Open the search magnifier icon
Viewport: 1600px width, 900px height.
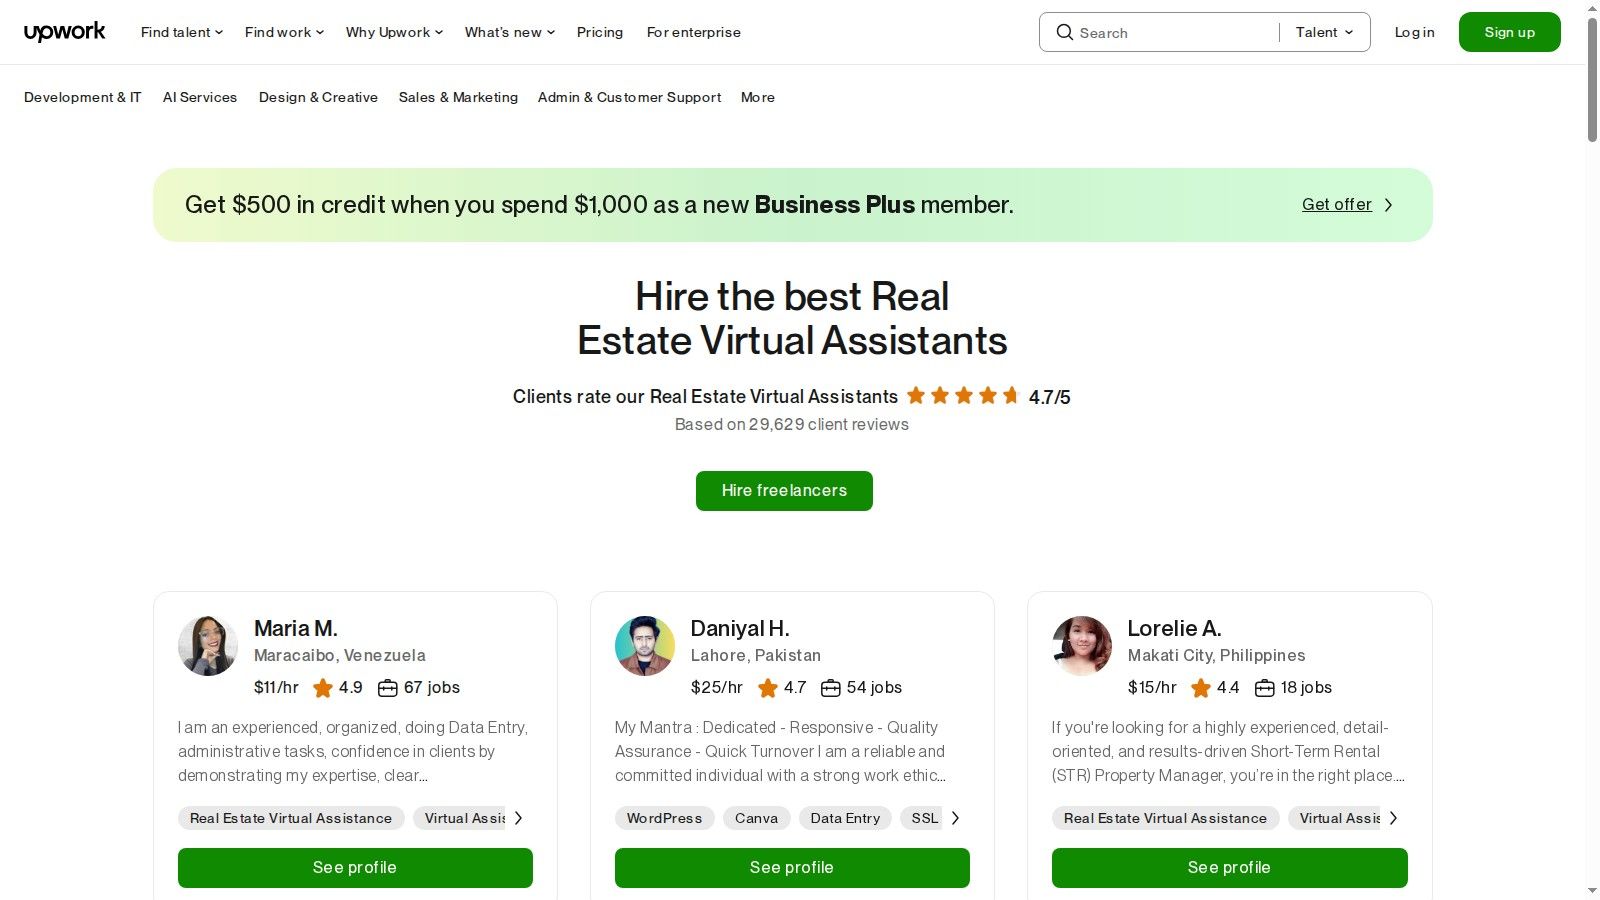(1065, 32)
